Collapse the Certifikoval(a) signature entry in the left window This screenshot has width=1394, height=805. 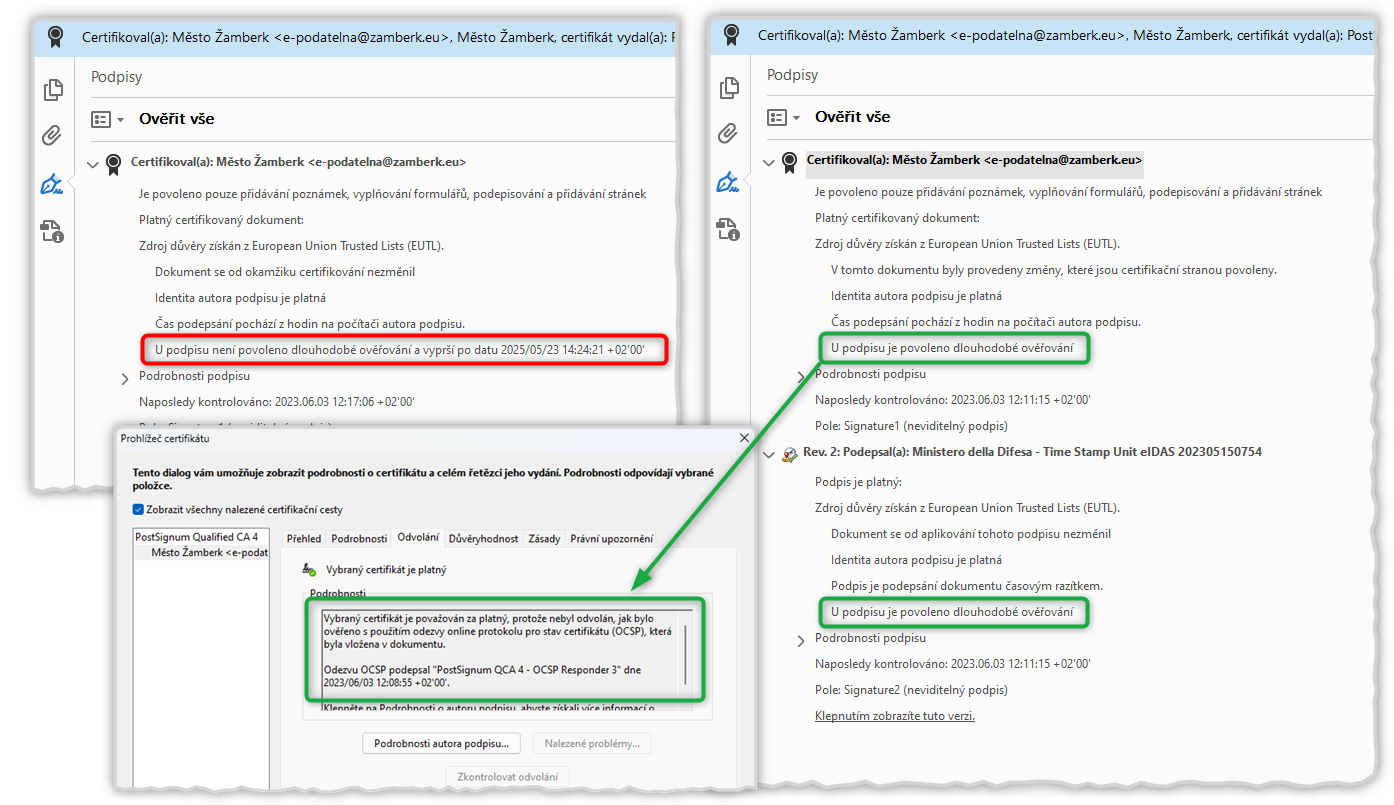tap(93, 163)
